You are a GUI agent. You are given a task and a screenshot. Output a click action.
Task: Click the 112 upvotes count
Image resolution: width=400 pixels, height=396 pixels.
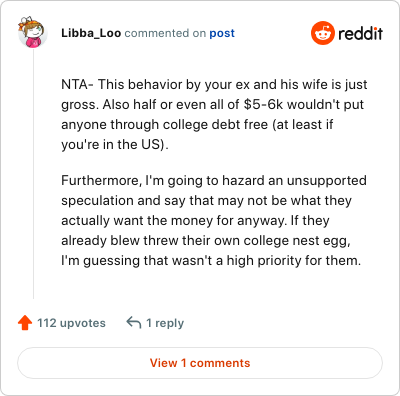click(71, 323)
